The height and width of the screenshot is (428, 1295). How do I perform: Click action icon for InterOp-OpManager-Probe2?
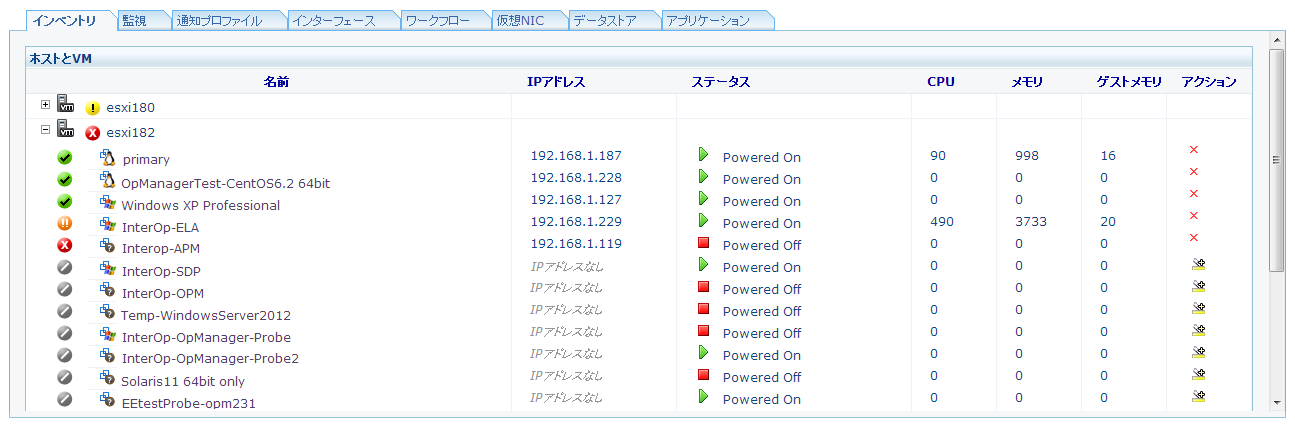click(1198, 352)
